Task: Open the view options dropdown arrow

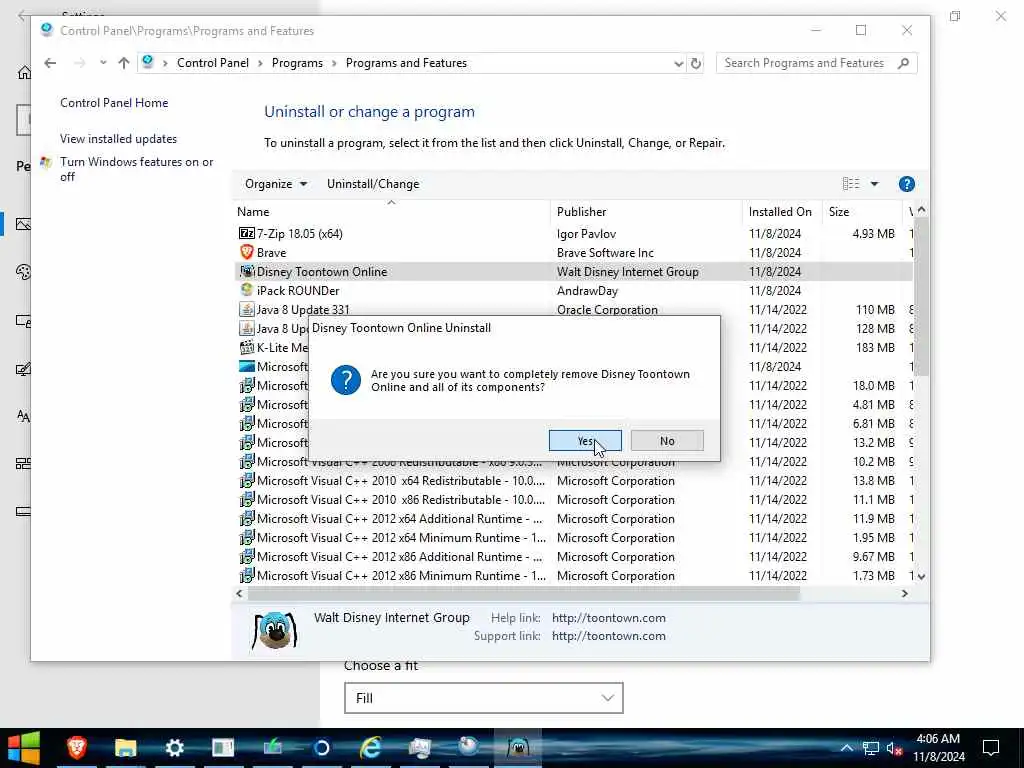Action: point(874,184)
